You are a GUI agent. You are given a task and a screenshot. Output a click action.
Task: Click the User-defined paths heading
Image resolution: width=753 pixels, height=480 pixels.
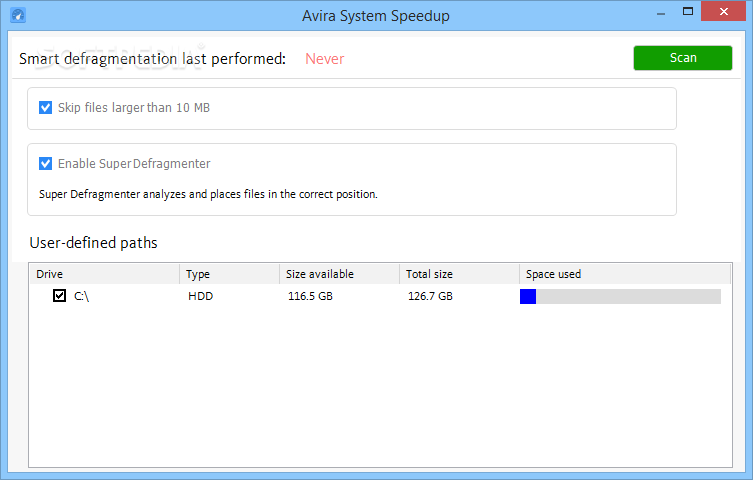93,243
